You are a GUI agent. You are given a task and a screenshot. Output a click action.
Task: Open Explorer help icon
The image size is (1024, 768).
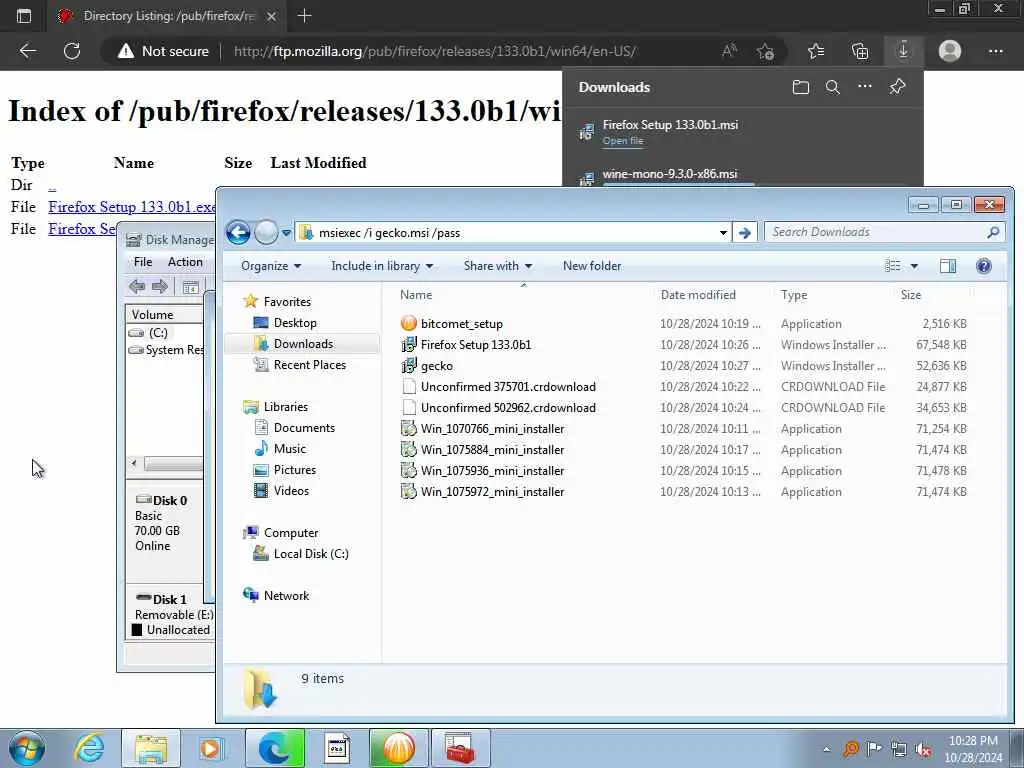[984, 266]
